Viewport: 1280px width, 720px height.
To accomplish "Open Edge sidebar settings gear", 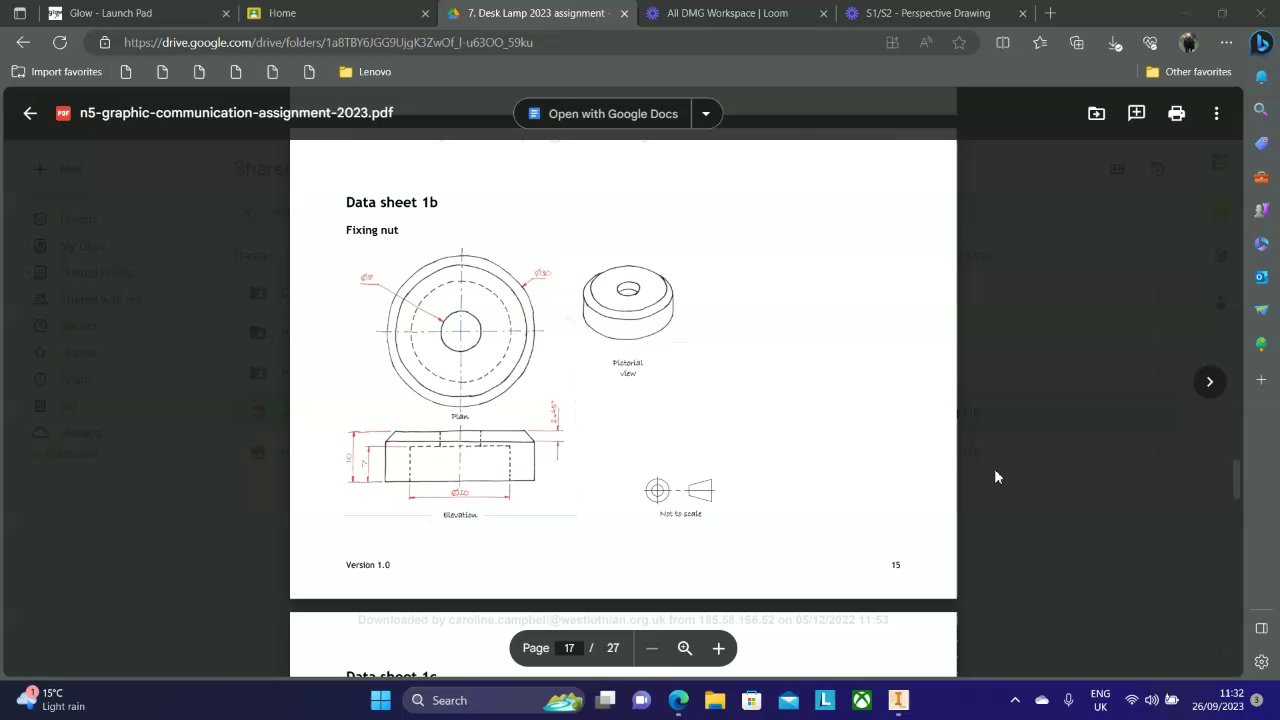I will [x=1261, y=662].
